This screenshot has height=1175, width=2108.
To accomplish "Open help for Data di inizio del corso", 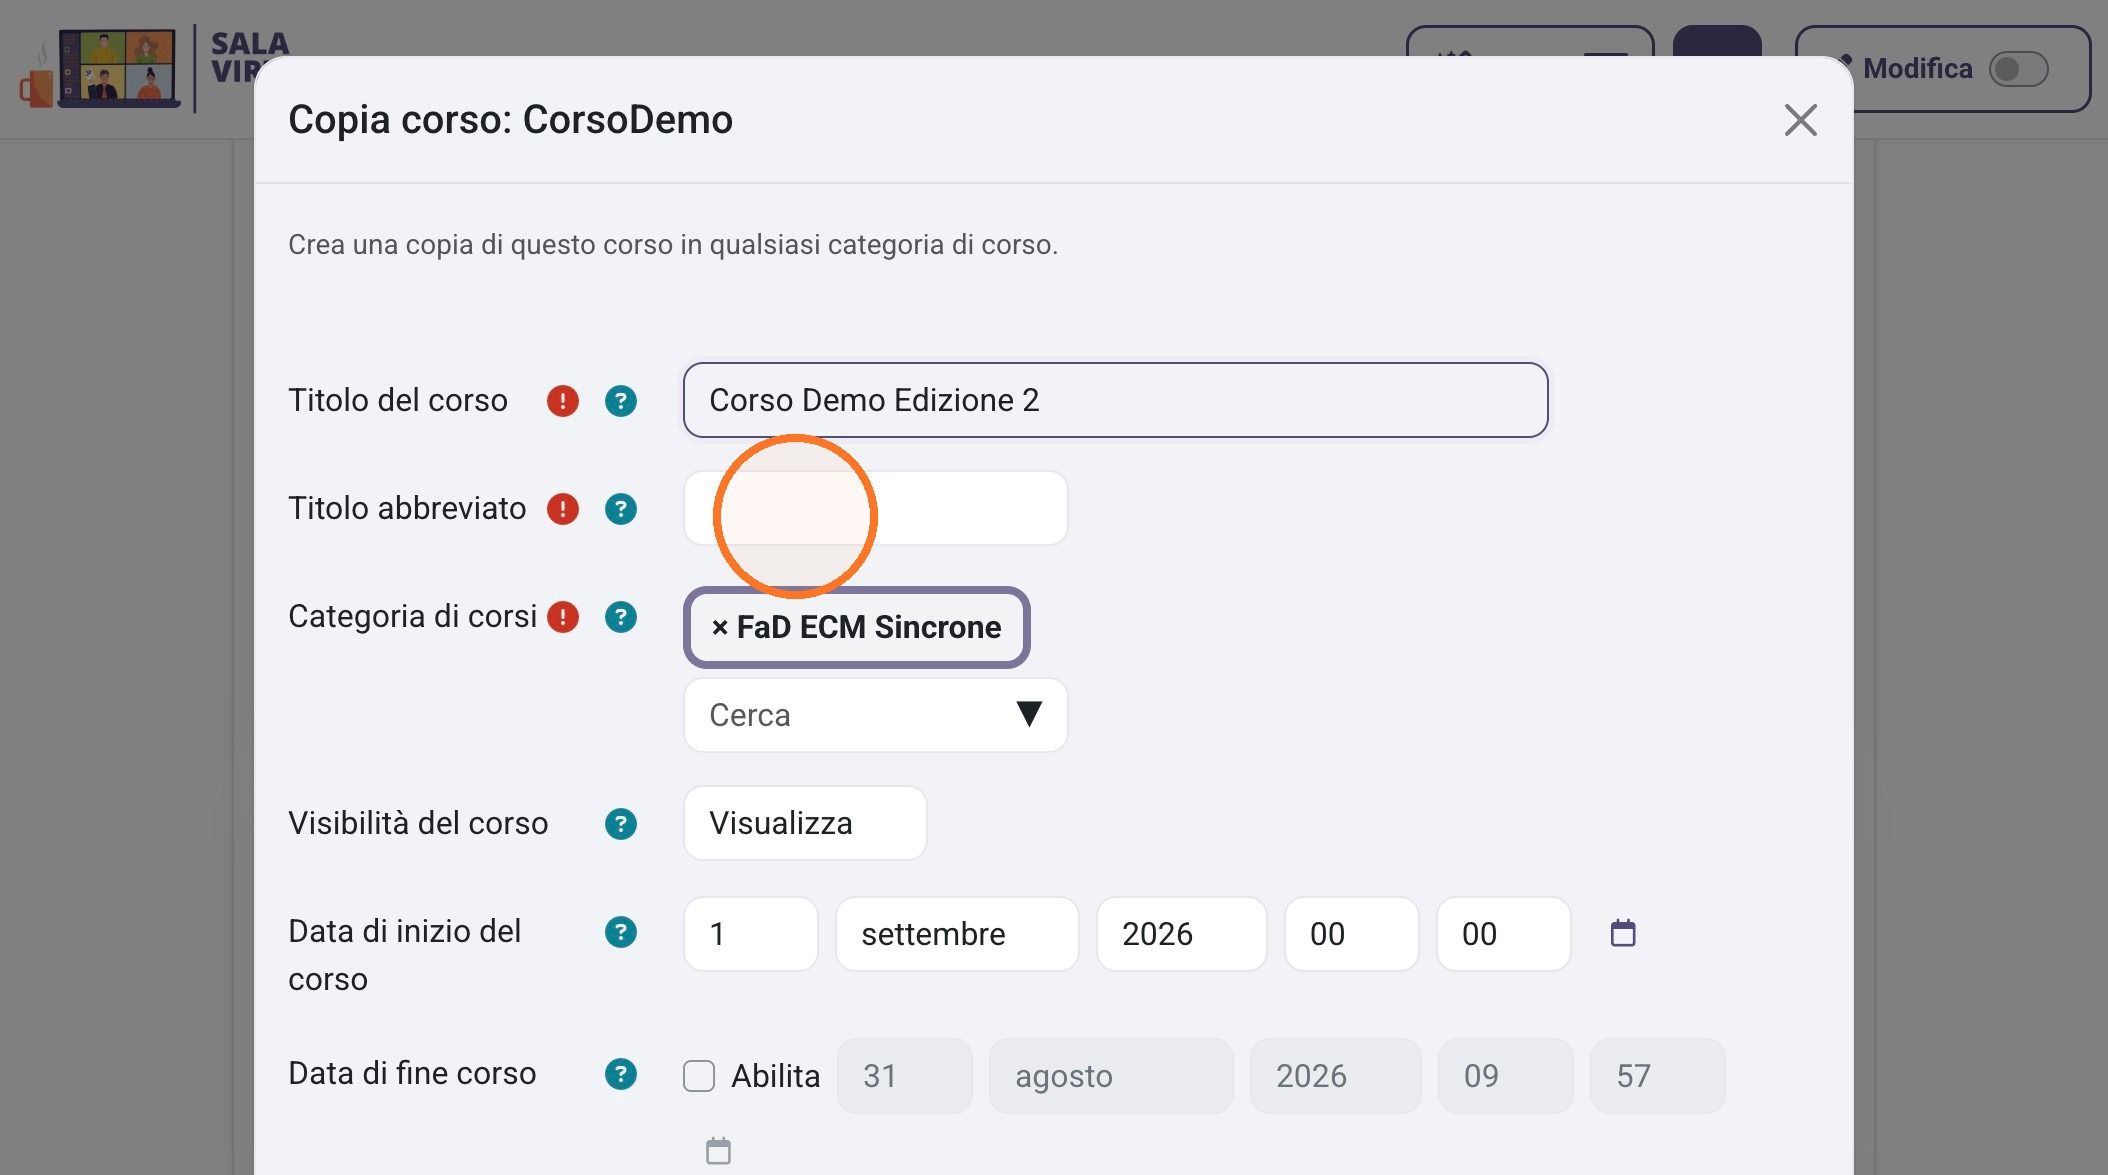I will point(621,932).
